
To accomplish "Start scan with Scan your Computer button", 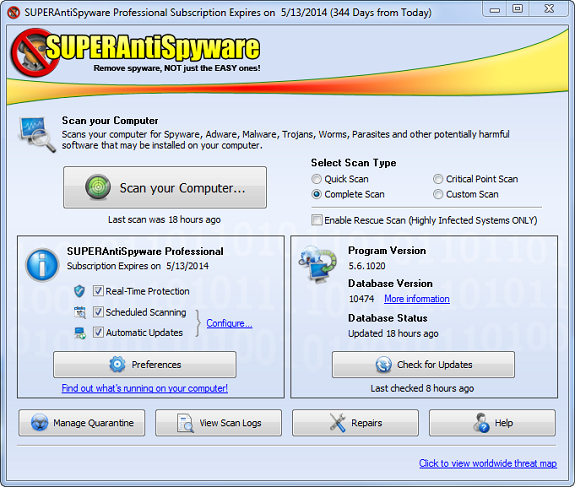I will click(x=165, y=187).
